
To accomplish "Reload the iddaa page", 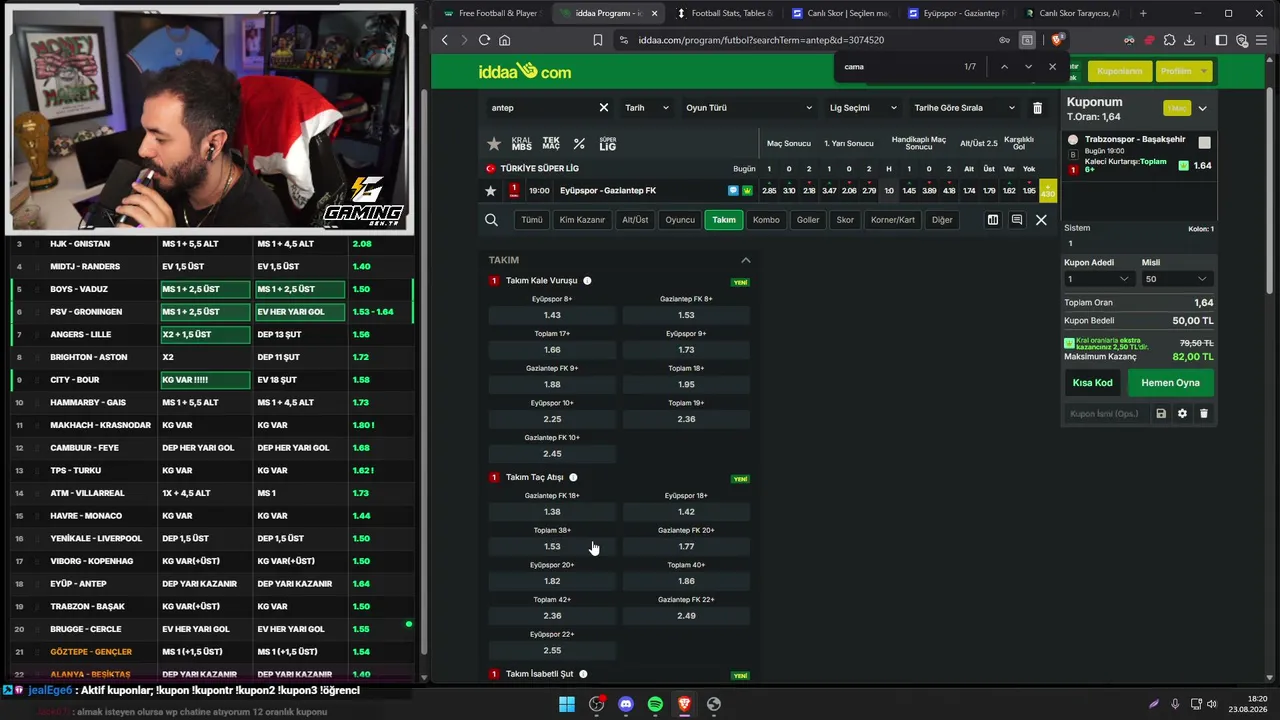I will tap(484, 40).
